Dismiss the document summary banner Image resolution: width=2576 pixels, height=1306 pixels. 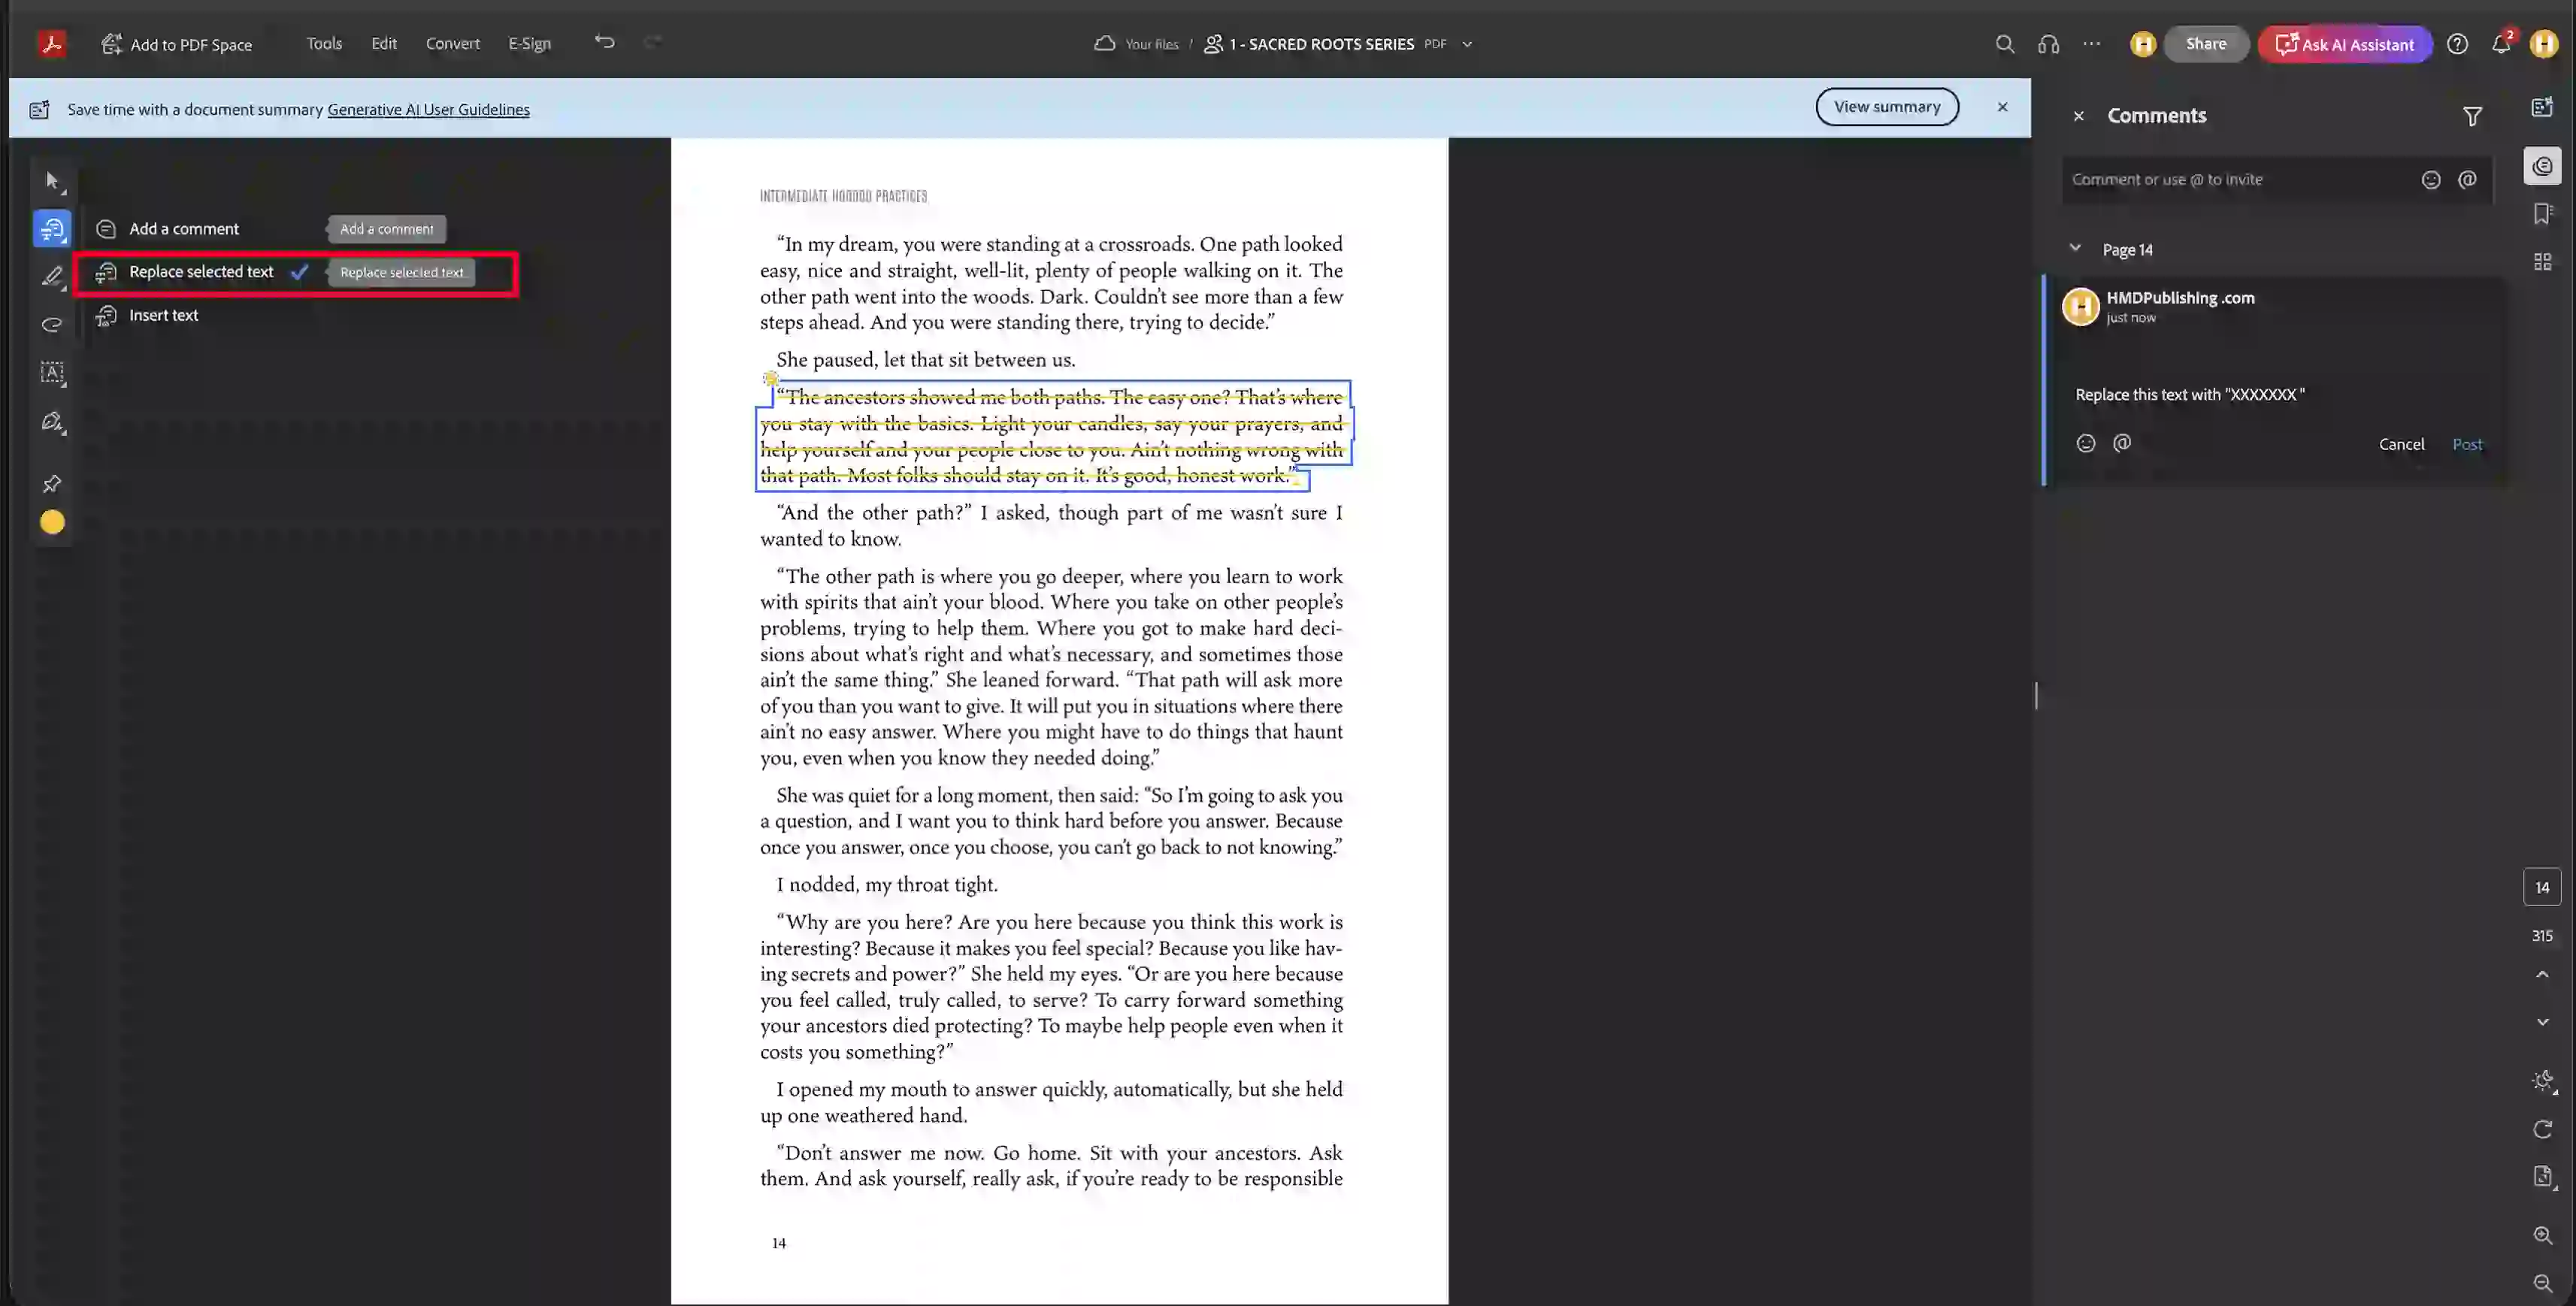(x=2002, y=107)
